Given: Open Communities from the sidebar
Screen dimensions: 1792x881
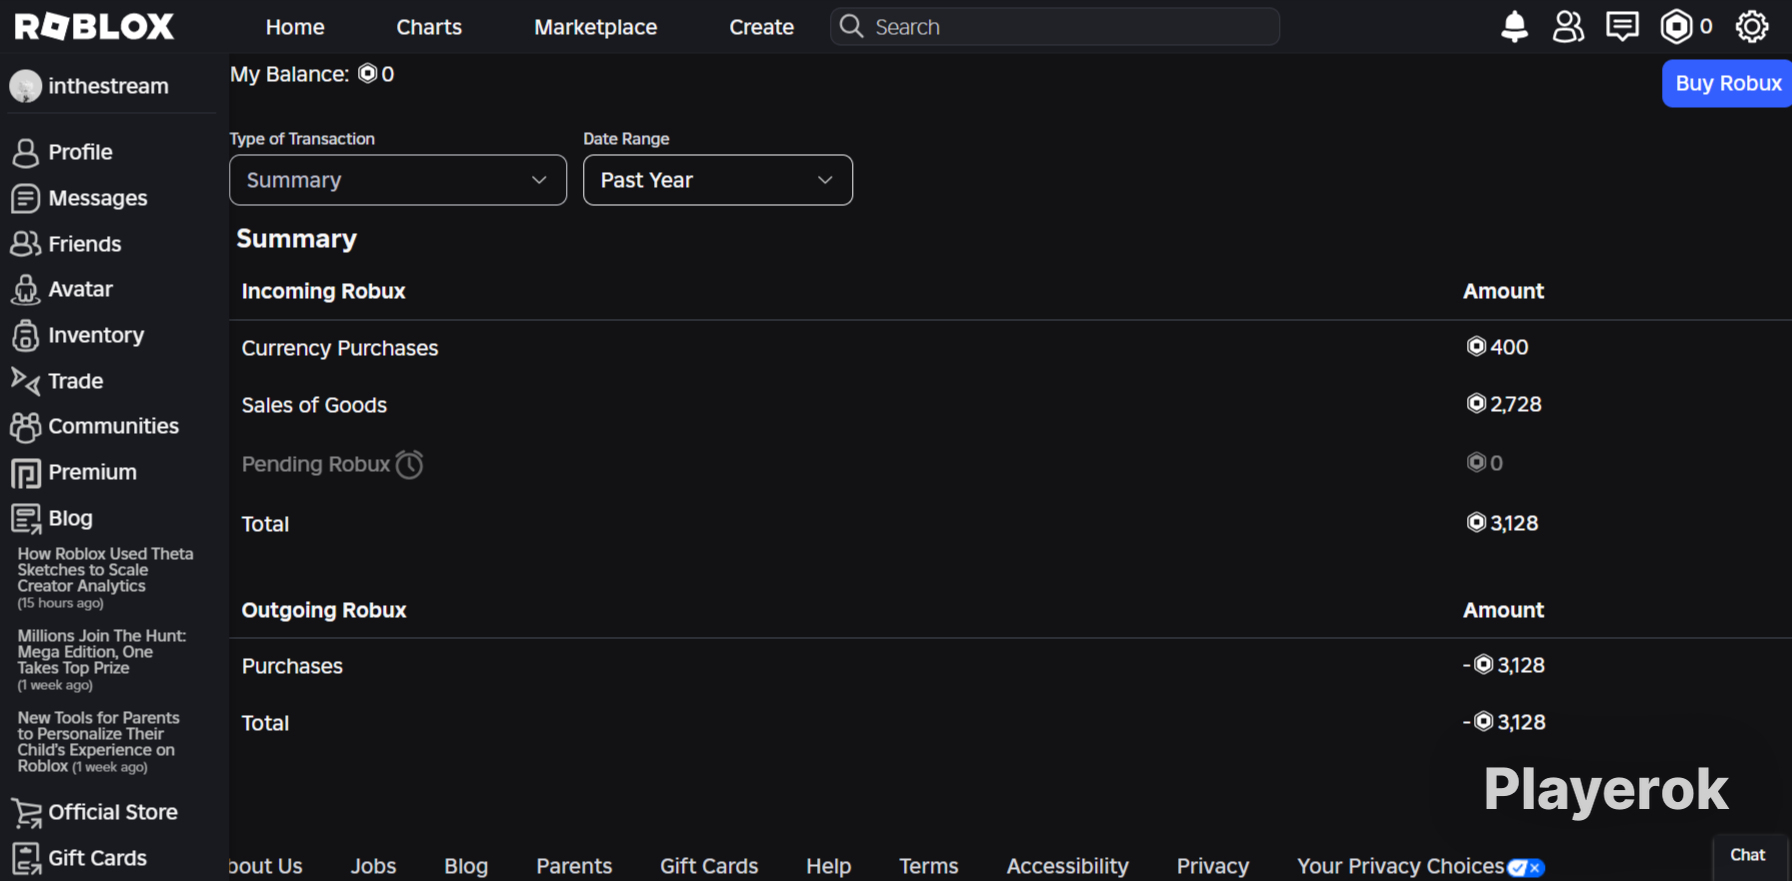Looking at the screenshot, I should click(114, 427).
